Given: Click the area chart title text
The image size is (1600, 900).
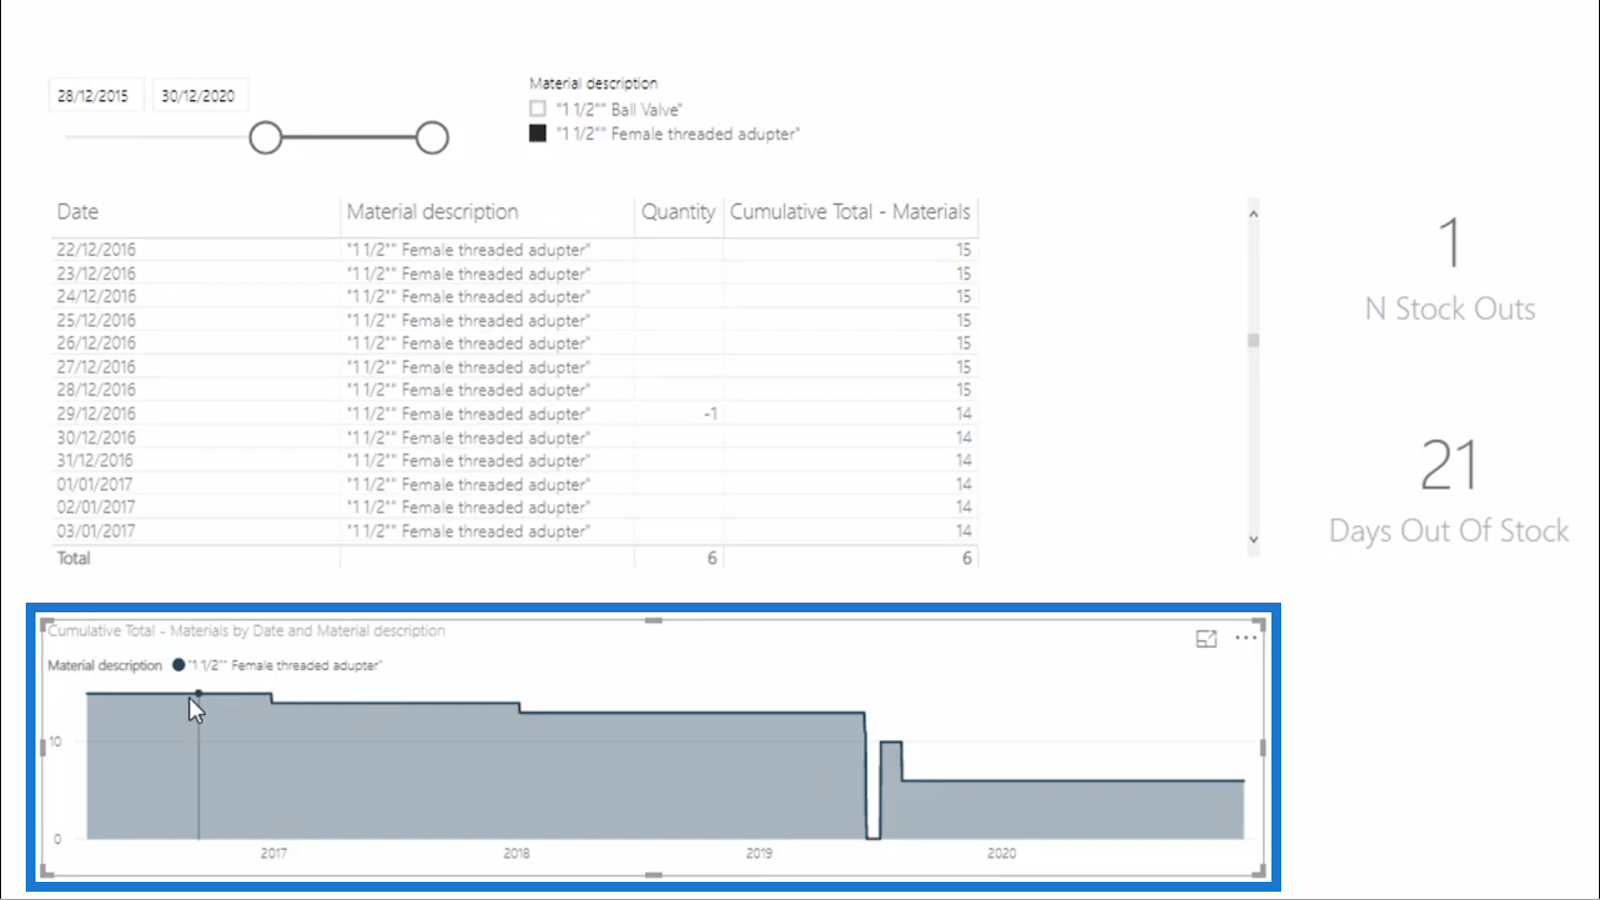Looking at the screenshot, I should pos(246,630).
